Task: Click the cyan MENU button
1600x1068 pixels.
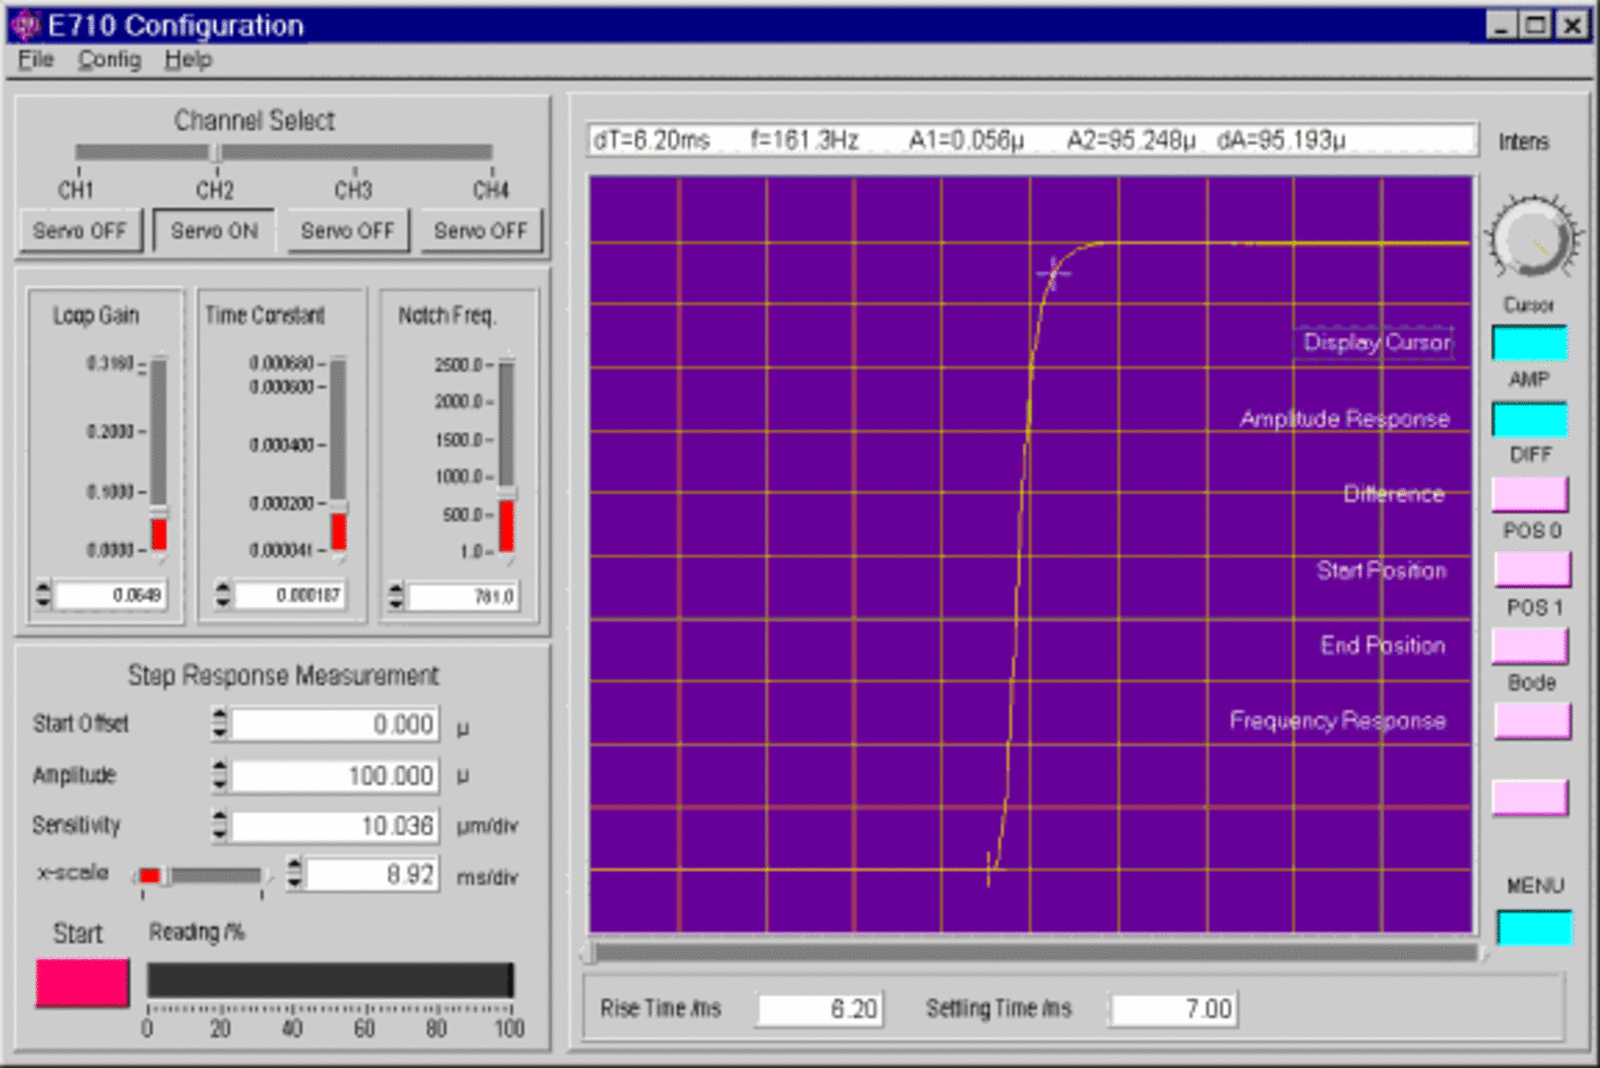Action: [1534, 928]
